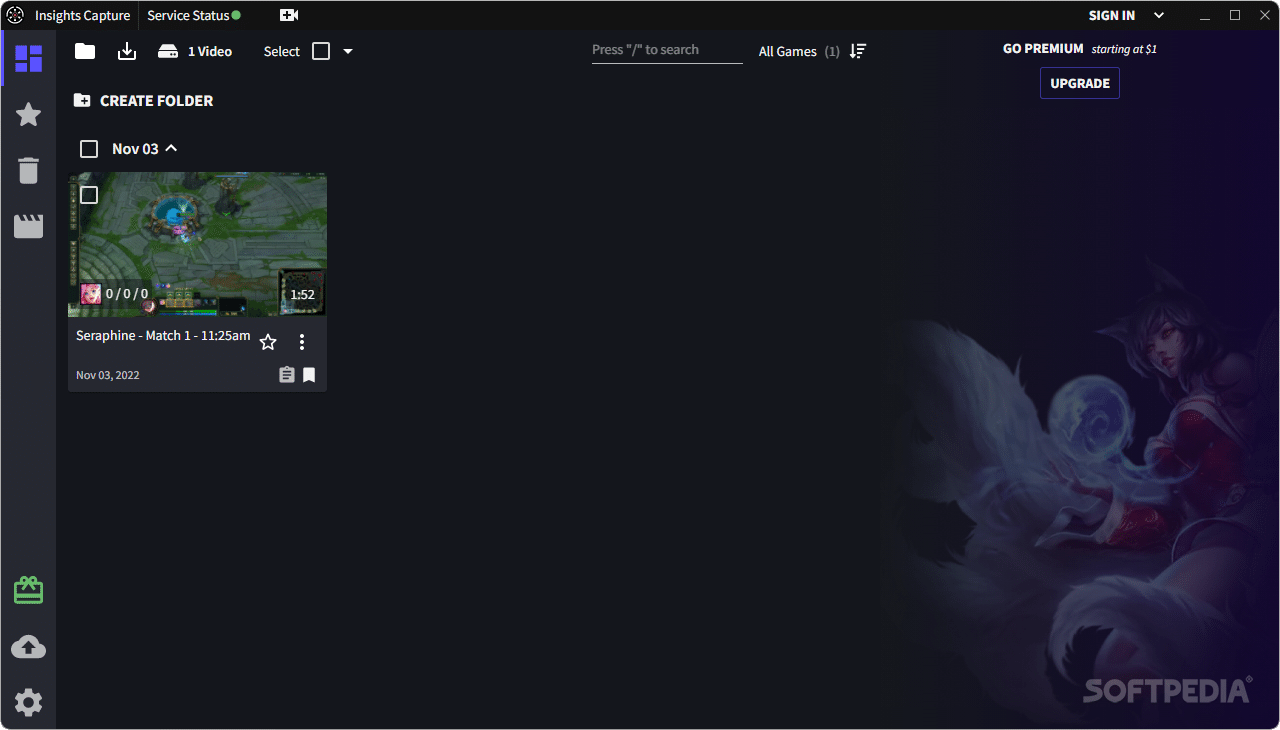Open settings gear in sidebar
This screenshot has width=1280, height=730.
tap(28, 702)
